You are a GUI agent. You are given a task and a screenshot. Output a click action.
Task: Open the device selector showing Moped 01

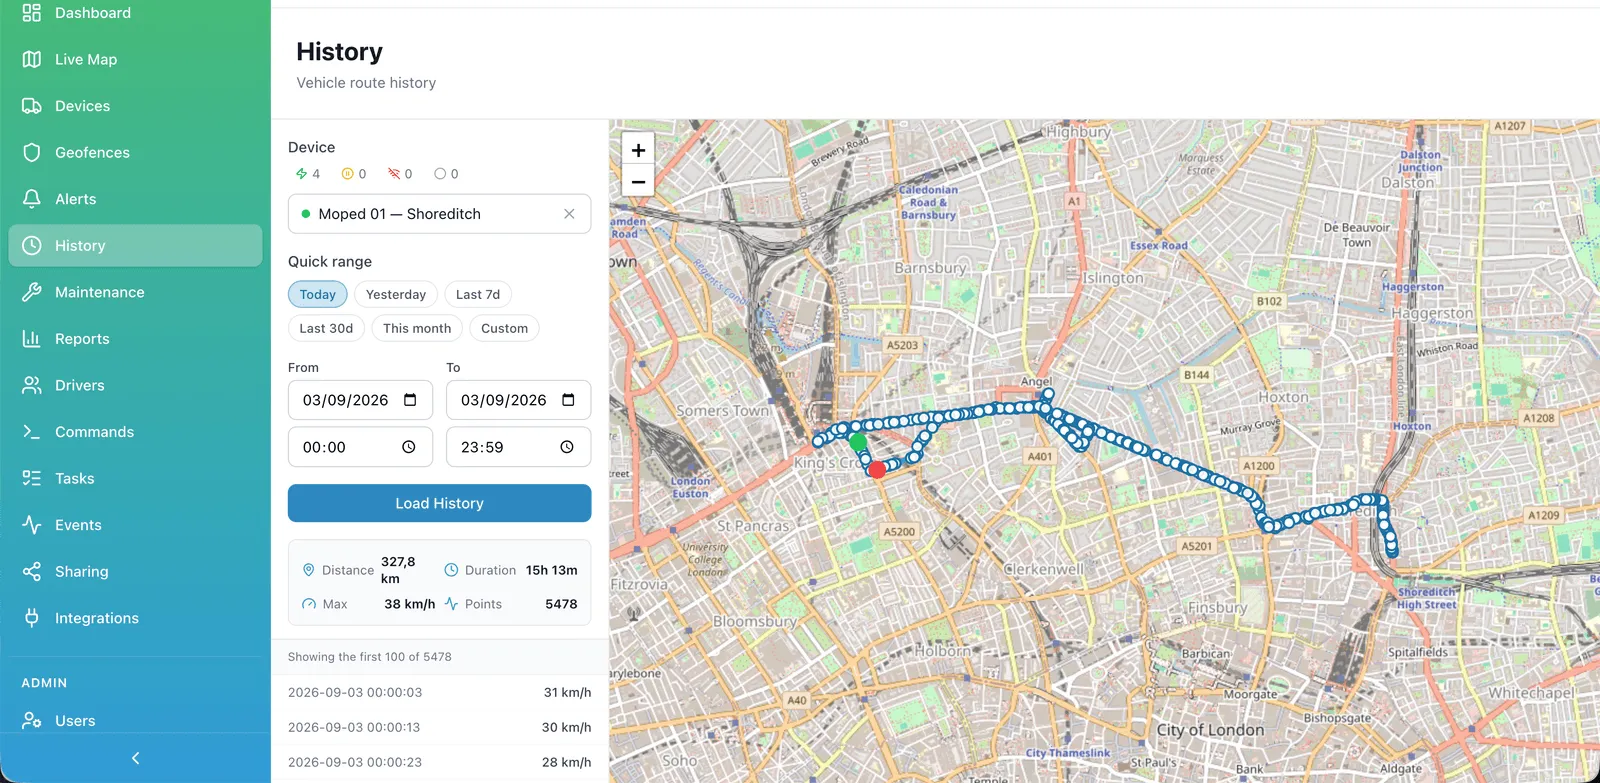pyautogui.click(x=439, y=214)
